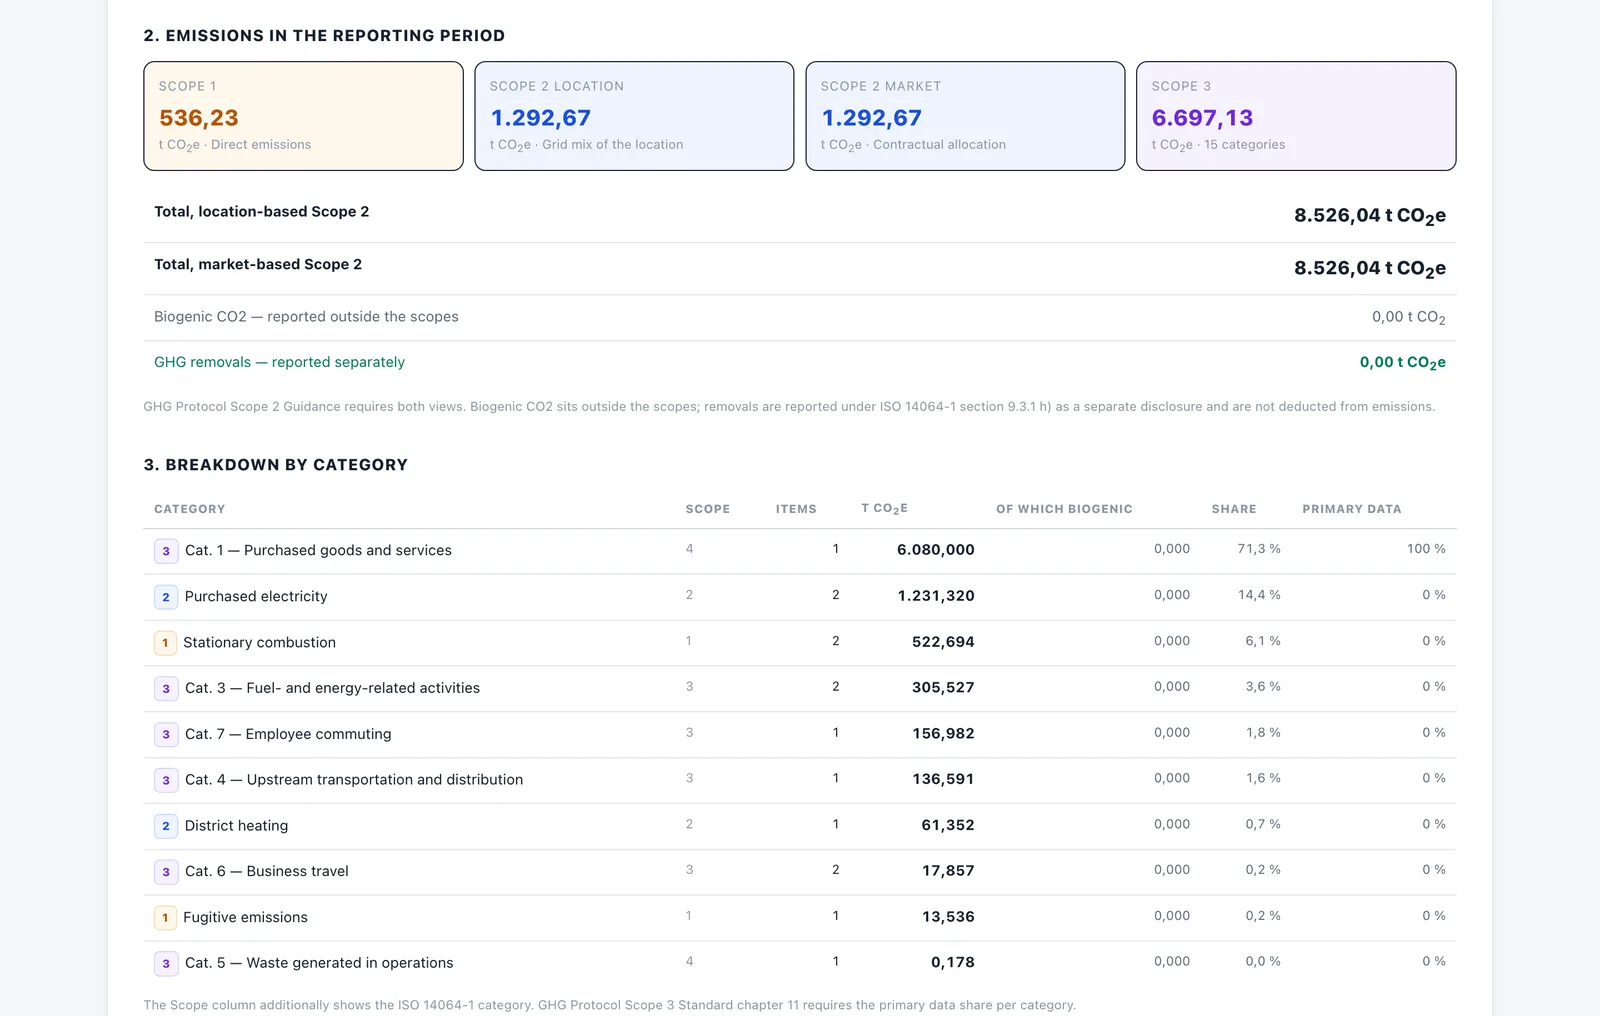Click the '2. EMISSIONS IN THE REPORTING PERIOD' heading

click(x=324, y=36)
